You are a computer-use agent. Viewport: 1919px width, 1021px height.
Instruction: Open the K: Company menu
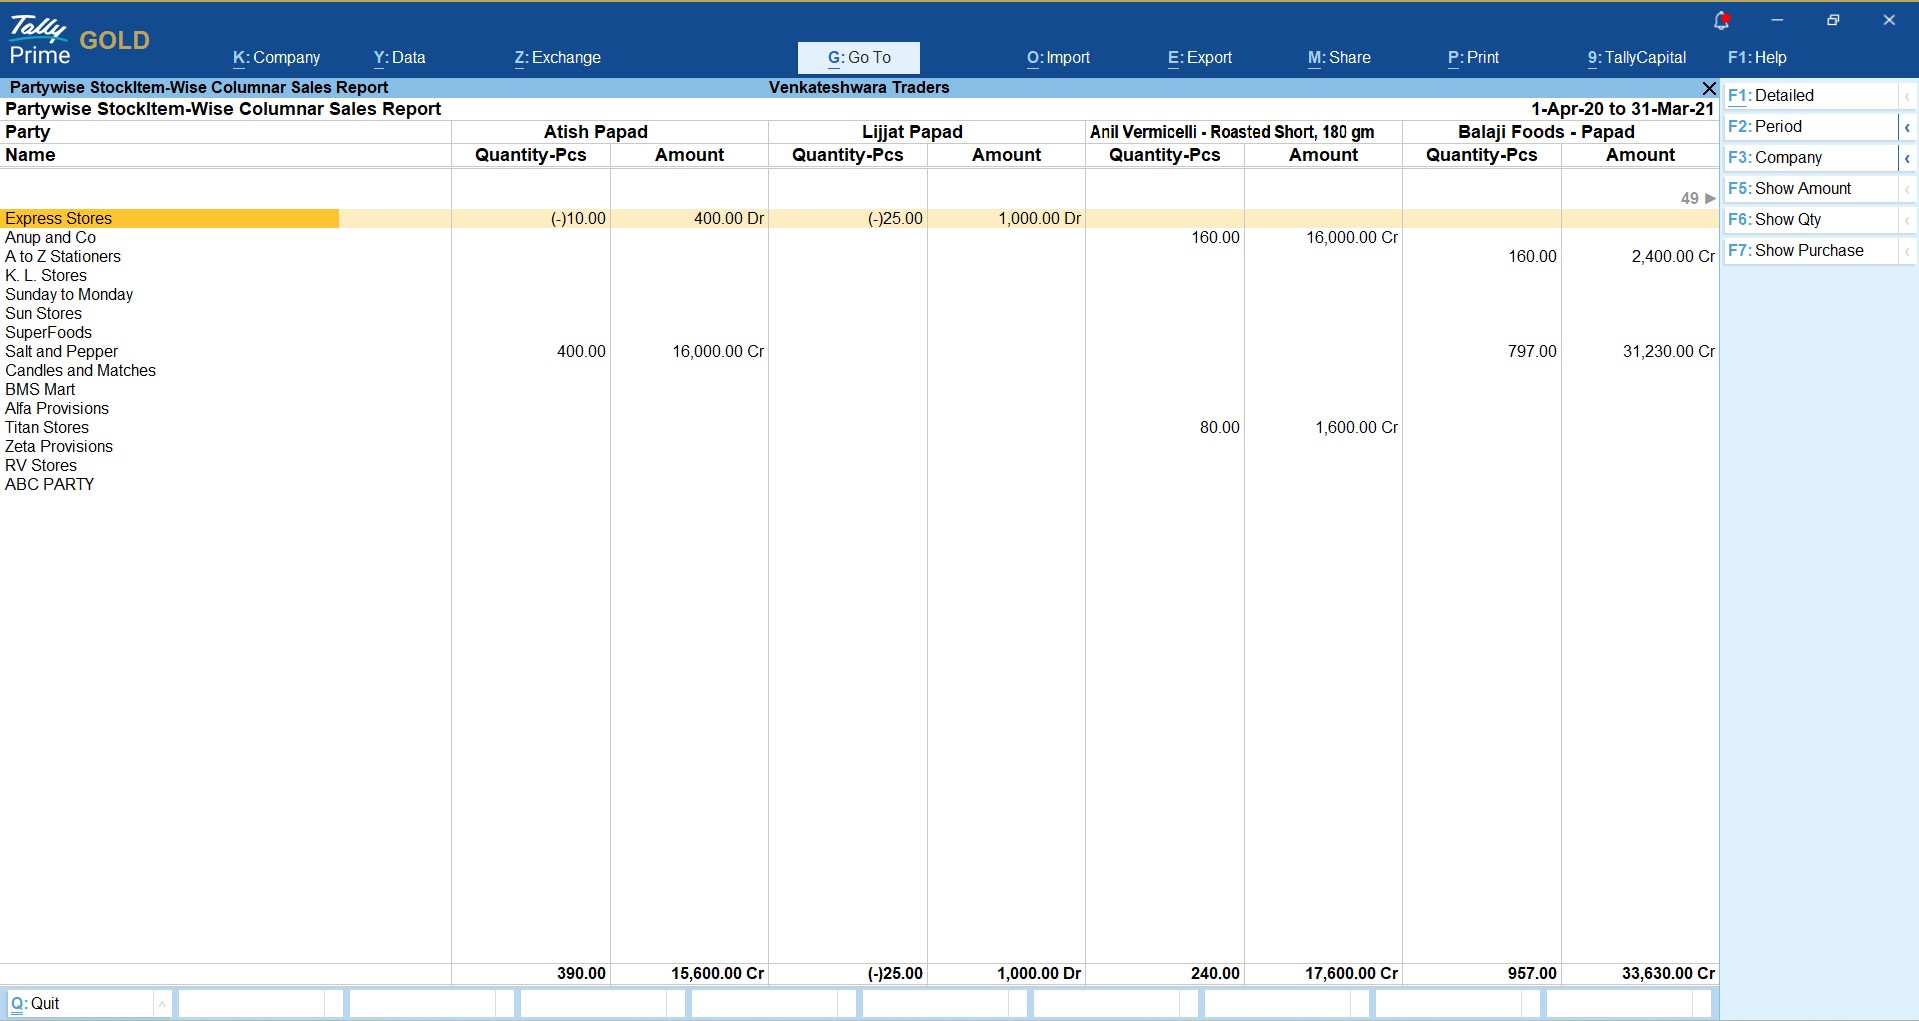point(276,58)
